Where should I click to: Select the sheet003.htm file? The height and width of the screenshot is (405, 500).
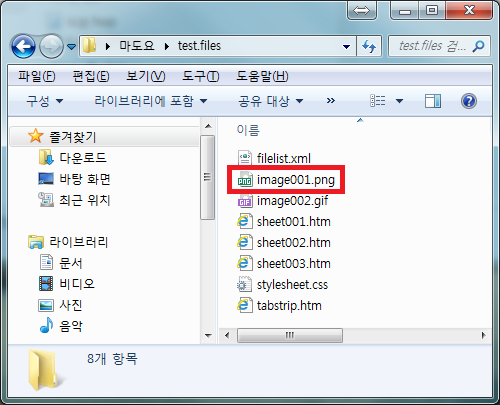[x=293, y=264]
